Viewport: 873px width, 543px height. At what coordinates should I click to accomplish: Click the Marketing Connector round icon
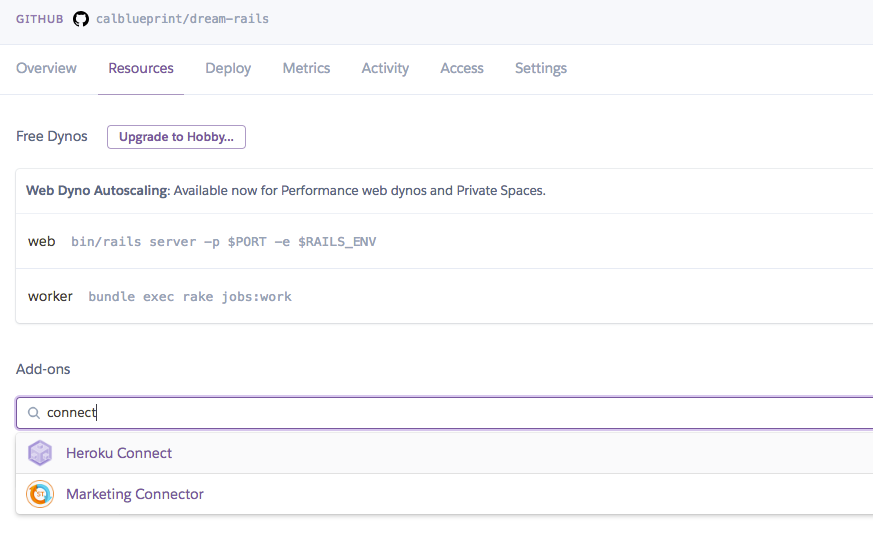40,494
